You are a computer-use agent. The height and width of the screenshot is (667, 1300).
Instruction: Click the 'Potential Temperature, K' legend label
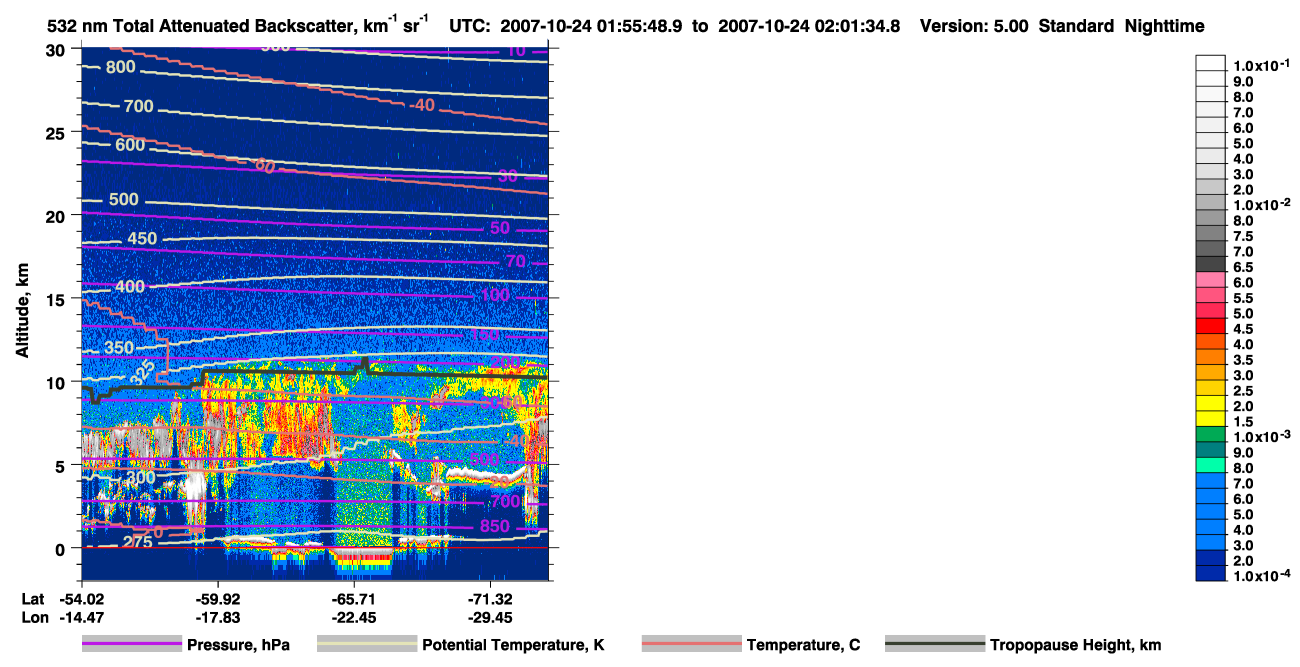513,645
